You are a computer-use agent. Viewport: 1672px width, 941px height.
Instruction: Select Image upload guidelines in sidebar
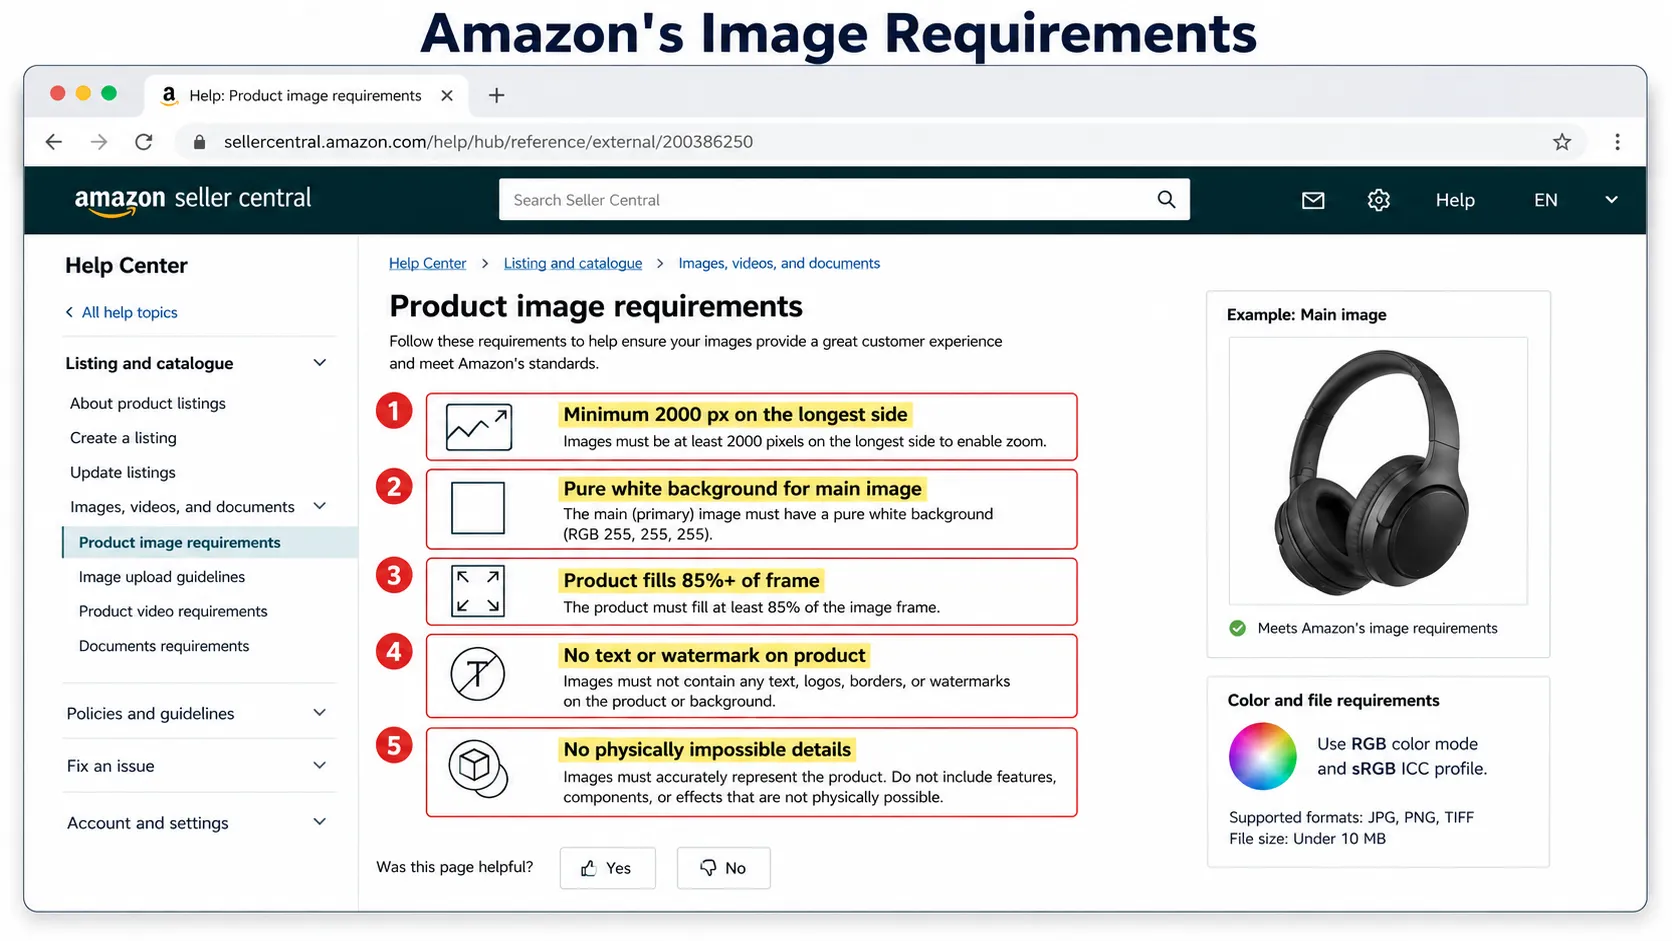(x=162, y=577)
